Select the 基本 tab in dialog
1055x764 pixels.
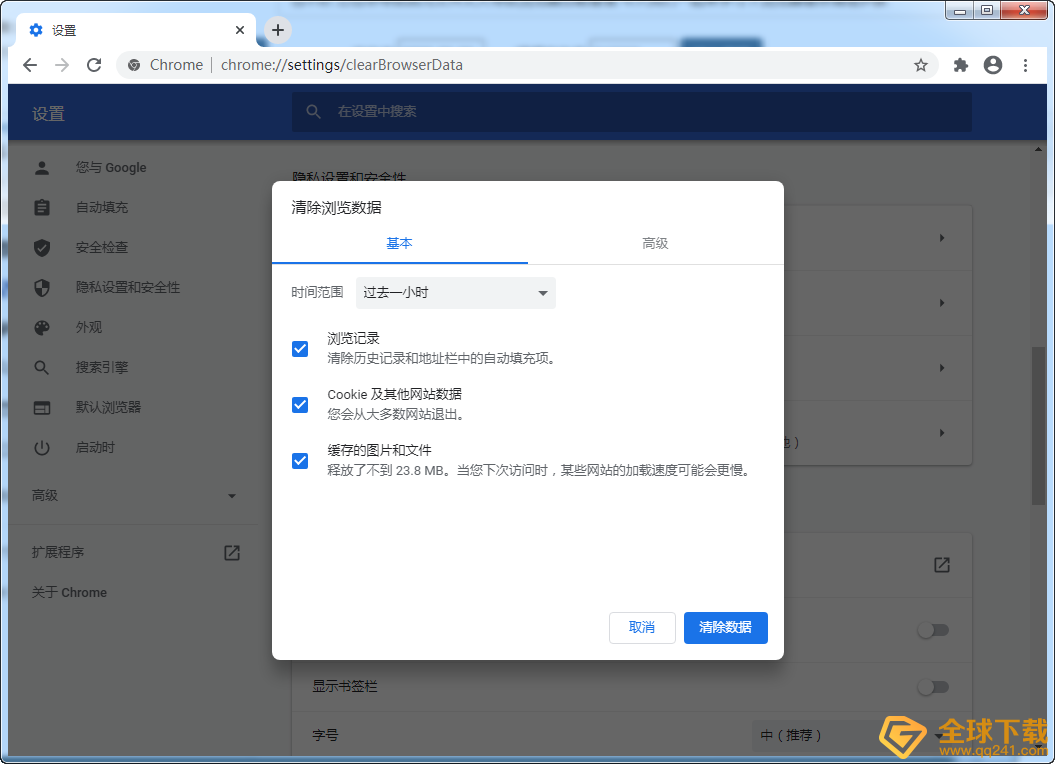pyautogui.click(x=399, y=242)
